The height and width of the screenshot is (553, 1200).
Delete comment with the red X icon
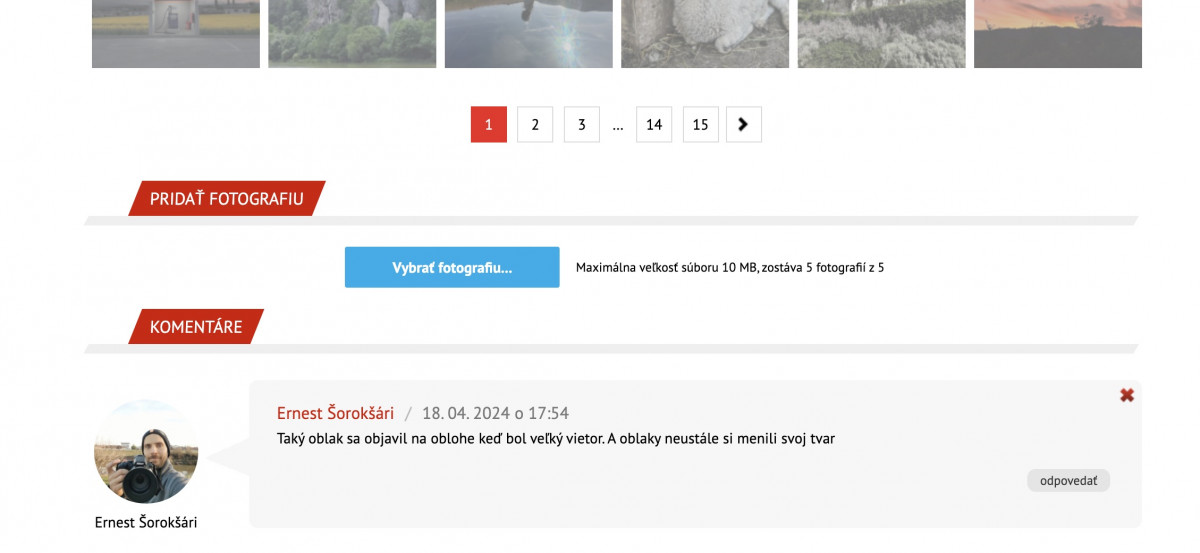pyautogui.click(x=1127, y=395)
